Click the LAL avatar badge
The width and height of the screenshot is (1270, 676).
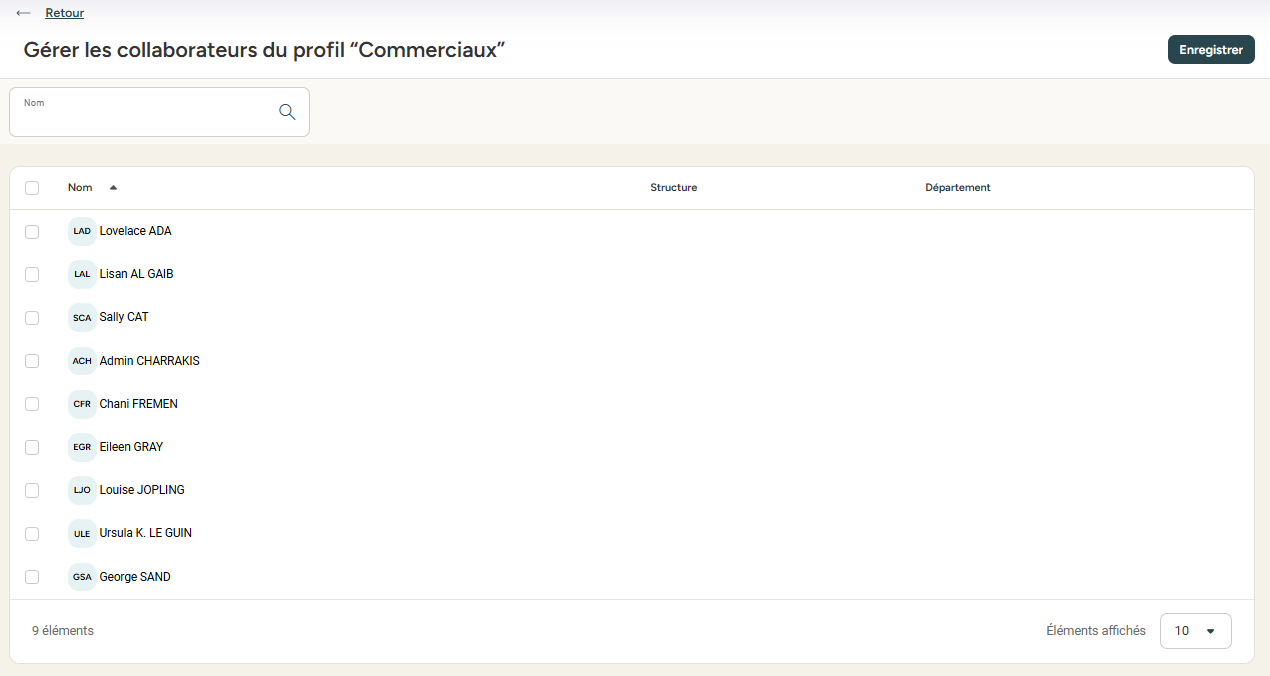point(82,274)
